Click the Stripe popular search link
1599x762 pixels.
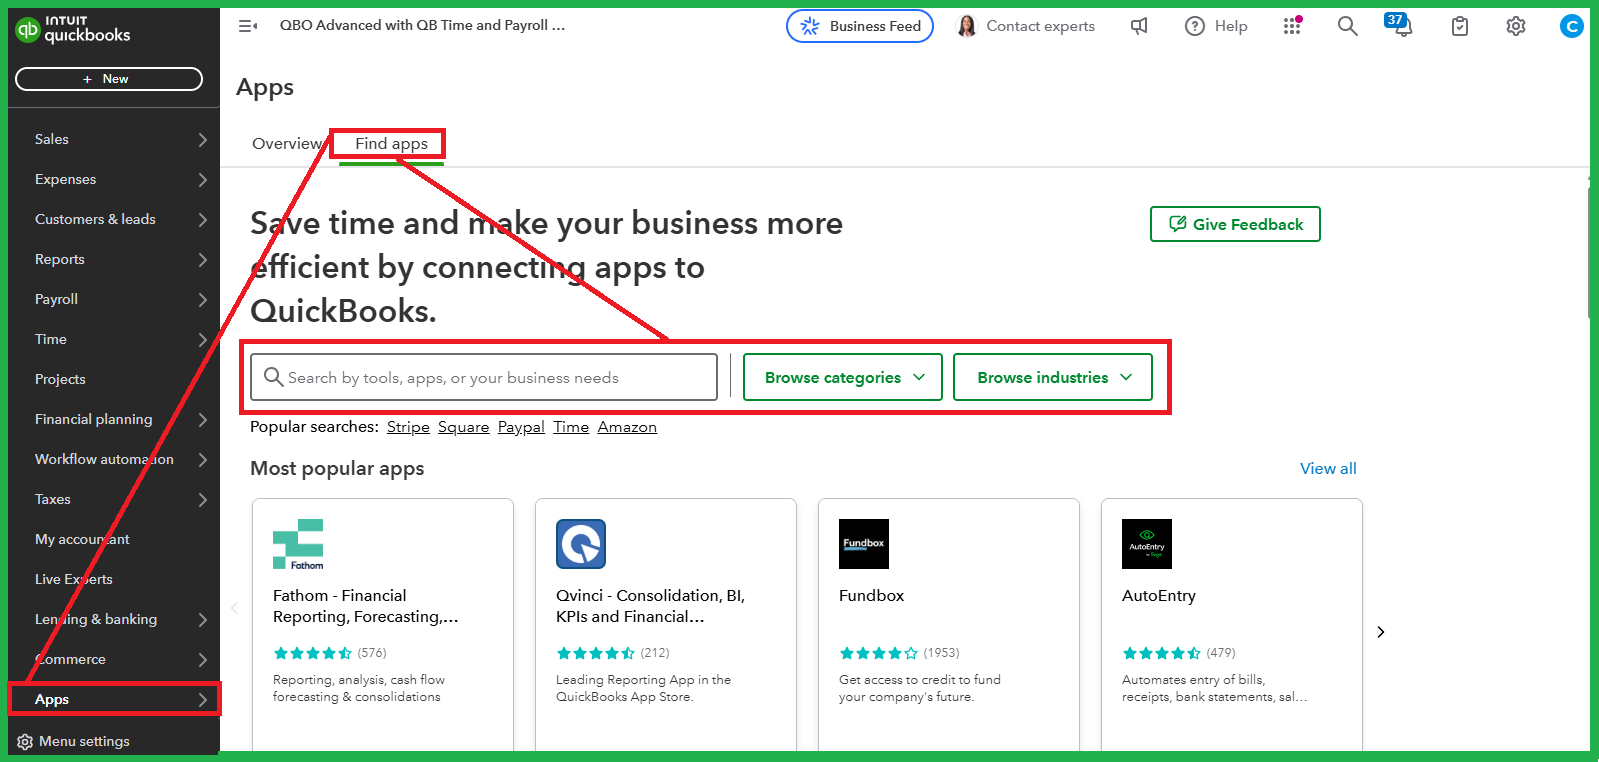408,427
